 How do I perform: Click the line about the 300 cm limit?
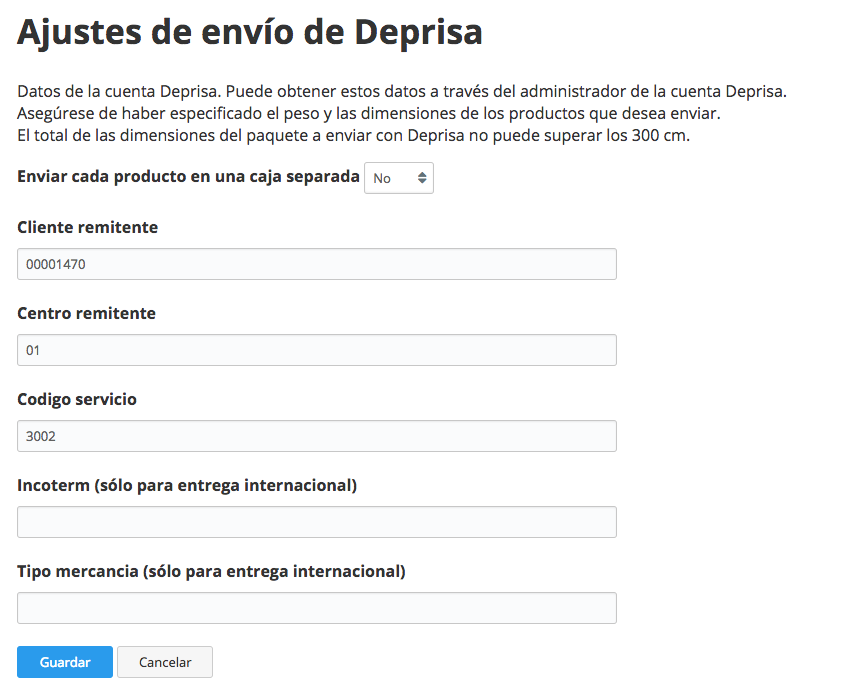[x=354, y=135]
